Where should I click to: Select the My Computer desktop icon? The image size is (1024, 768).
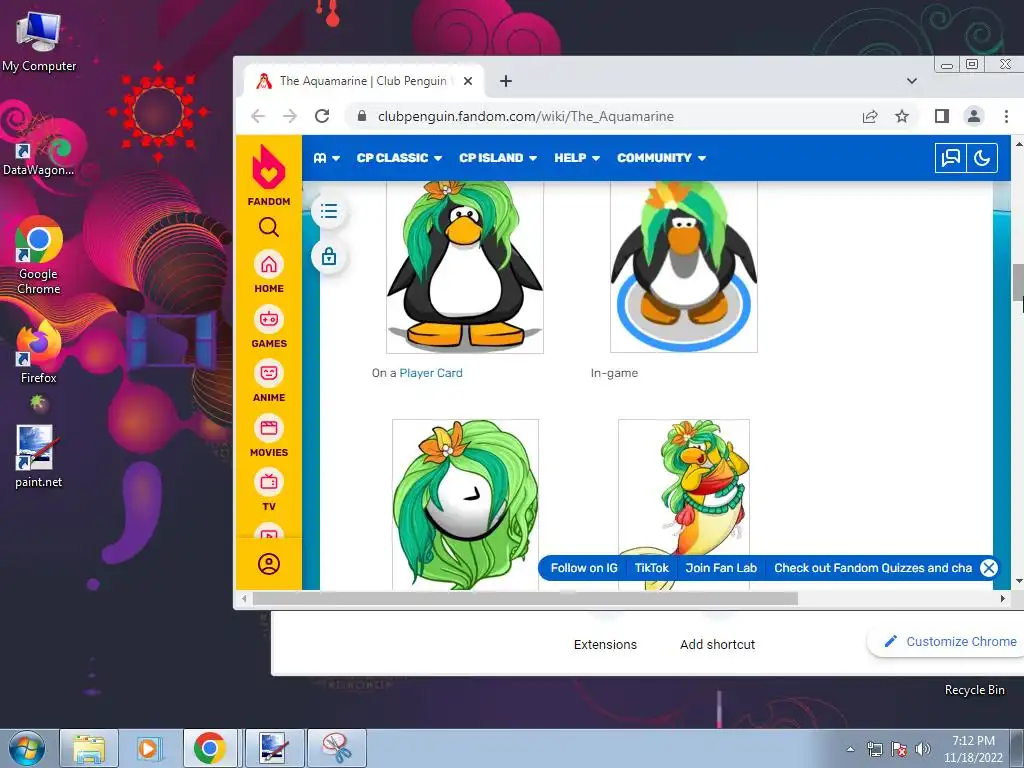pos(39,42)
